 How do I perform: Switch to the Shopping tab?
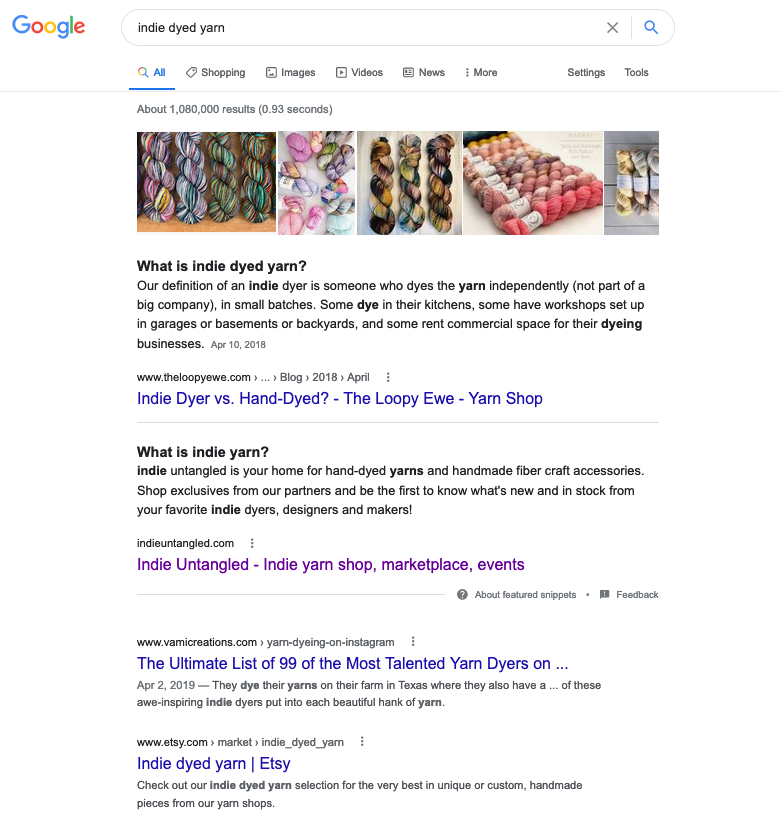click(216, 72)
